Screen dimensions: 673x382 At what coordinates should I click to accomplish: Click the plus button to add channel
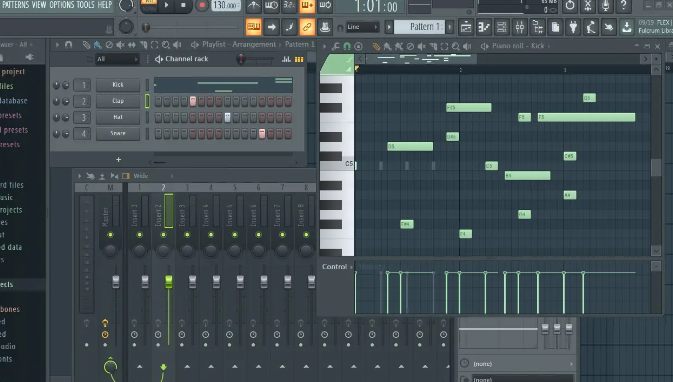point(118,160)
